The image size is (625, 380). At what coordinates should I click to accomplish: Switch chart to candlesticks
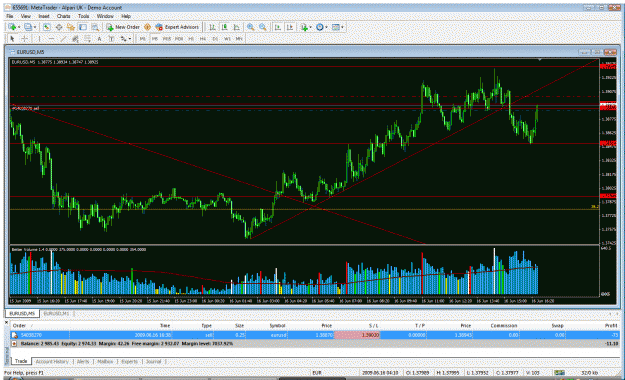(x=224, y=27)
